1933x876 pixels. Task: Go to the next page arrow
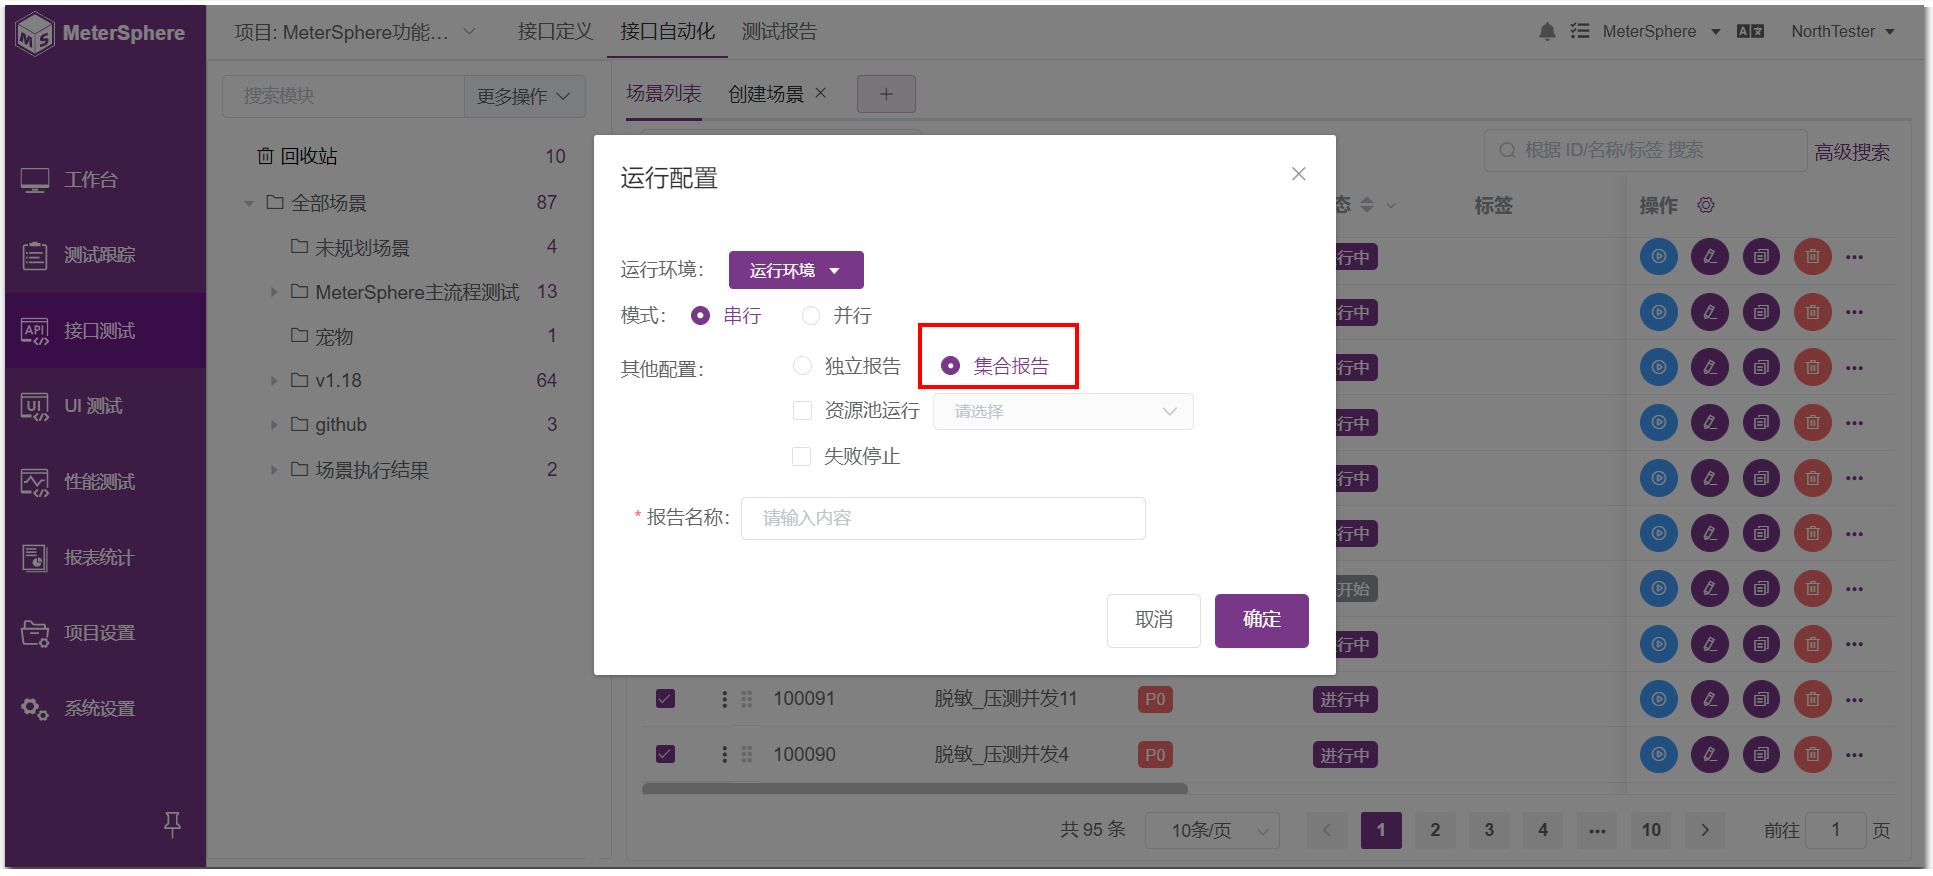1705,830
